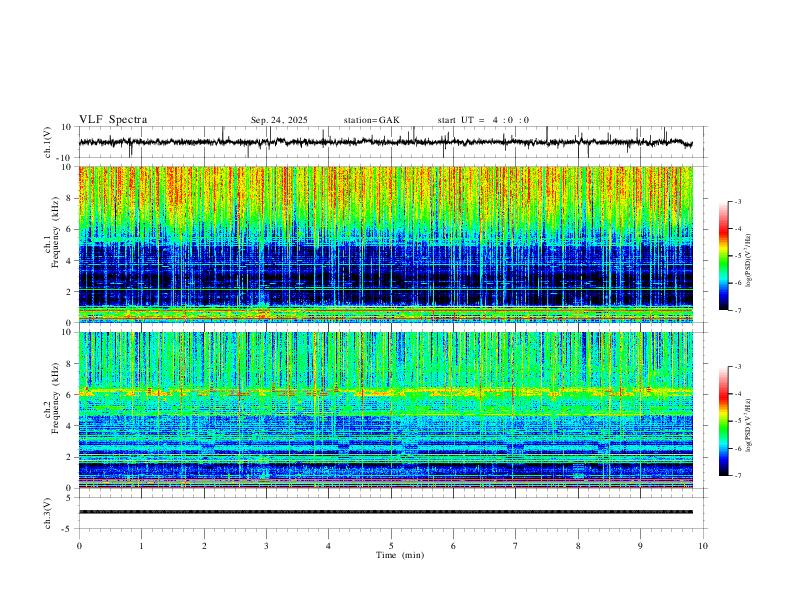Click the "station=GAK" header label

point(372,120)
